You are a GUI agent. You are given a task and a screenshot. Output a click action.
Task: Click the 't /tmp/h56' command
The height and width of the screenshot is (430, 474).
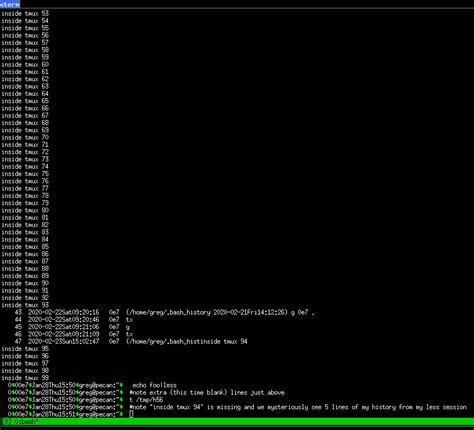(146, 400)
